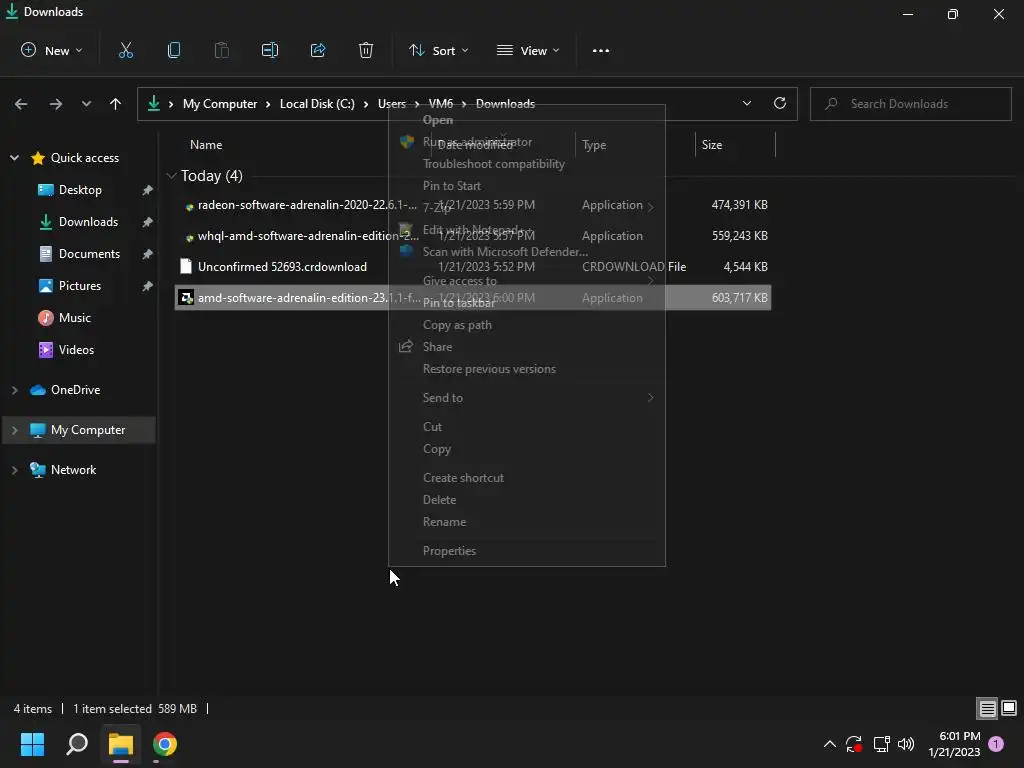Image resolution: width=1024 pixels, height=768 pixels.
Task: Choose Rename in context menu
Action: pyautogui.click(x=526, y=522)
